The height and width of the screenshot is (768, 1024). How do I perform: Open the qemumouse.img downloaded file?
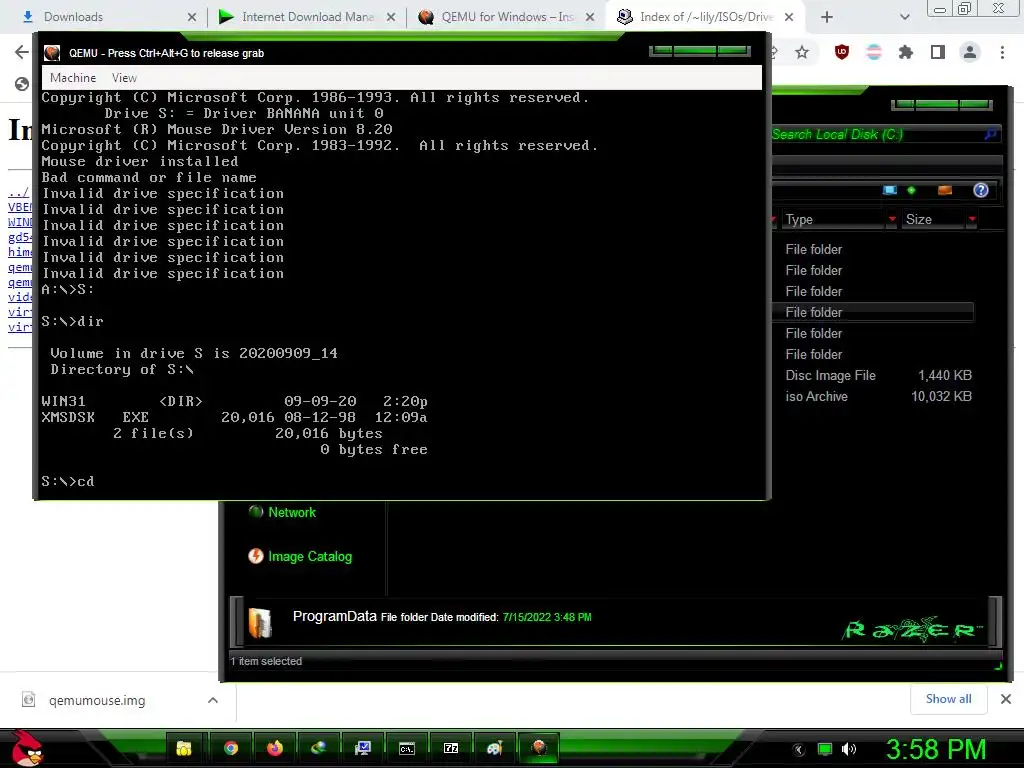[97, 700]
